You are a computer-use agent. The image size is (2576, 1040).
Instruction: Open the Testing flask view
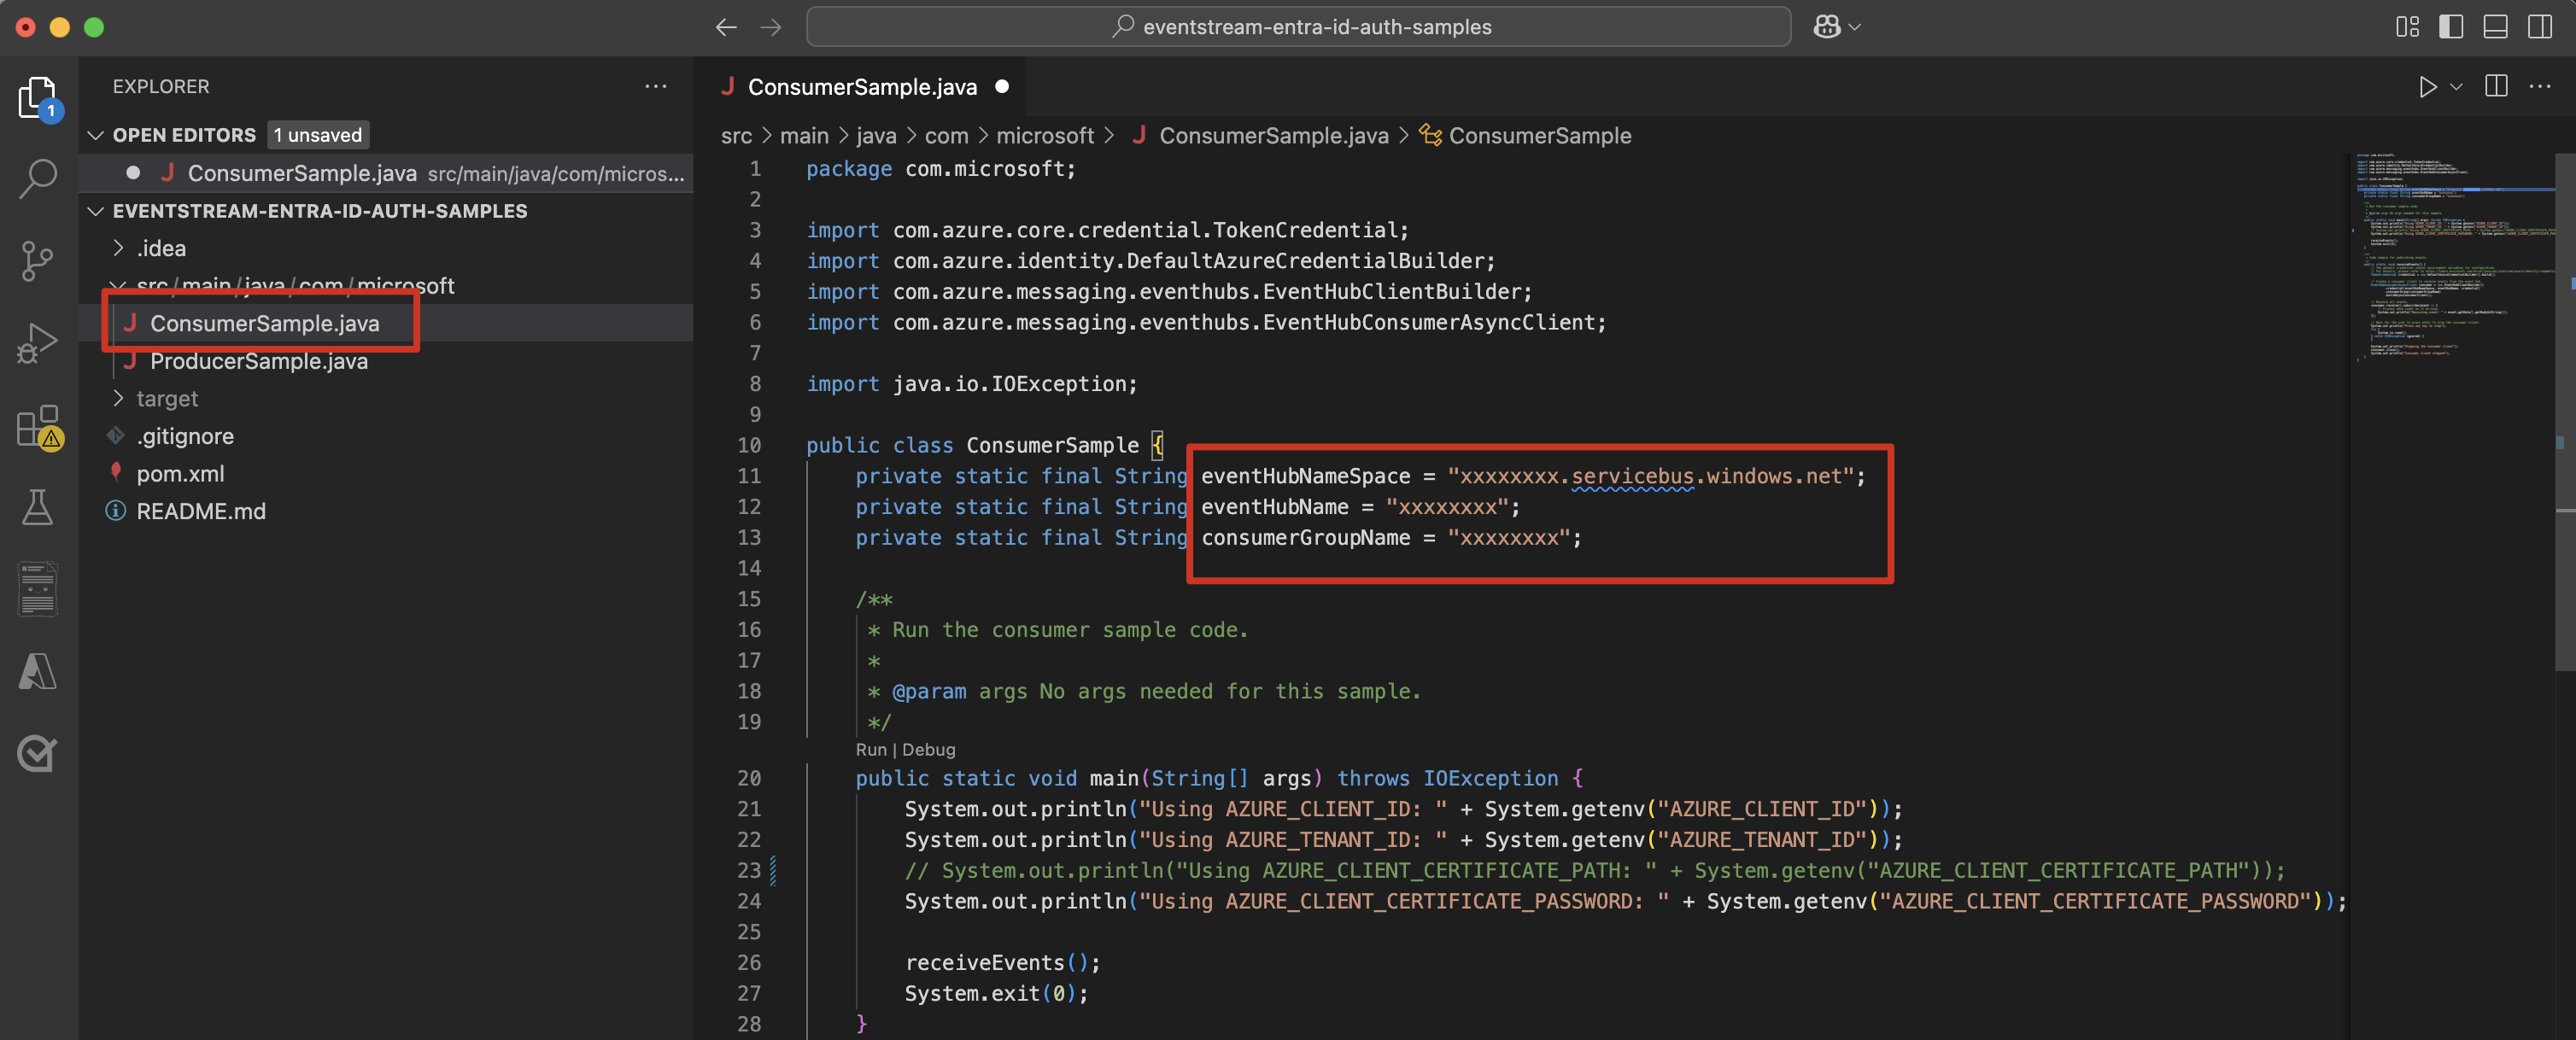[x=38, y=507]
